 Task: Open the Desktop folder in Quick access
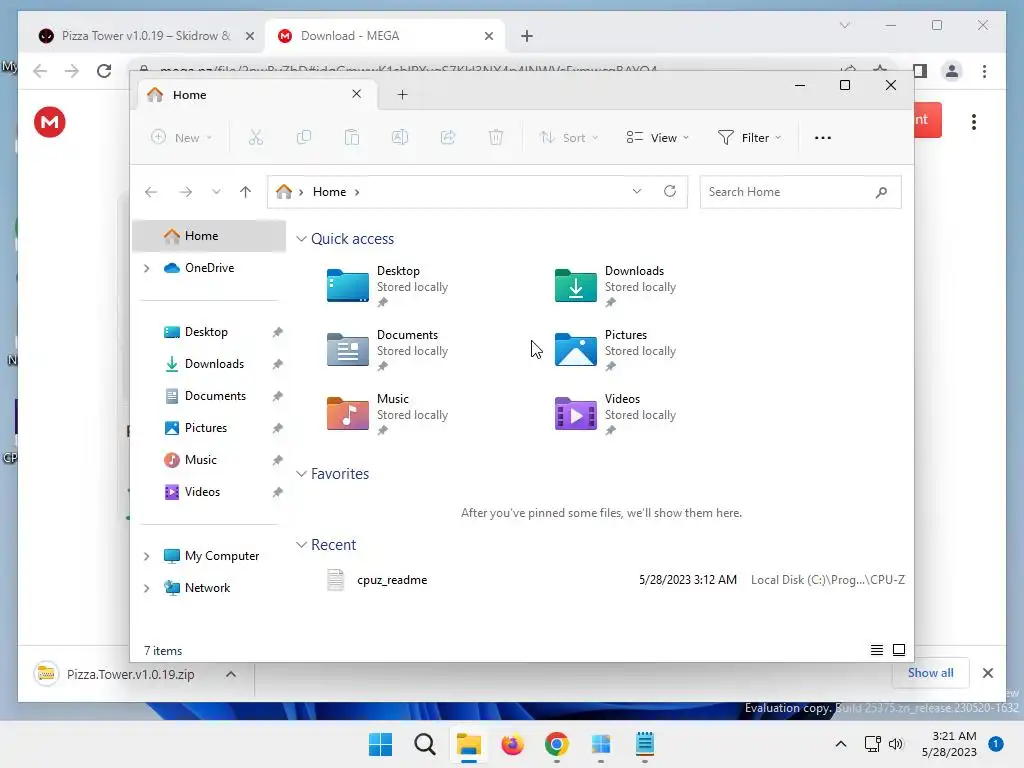388,286
